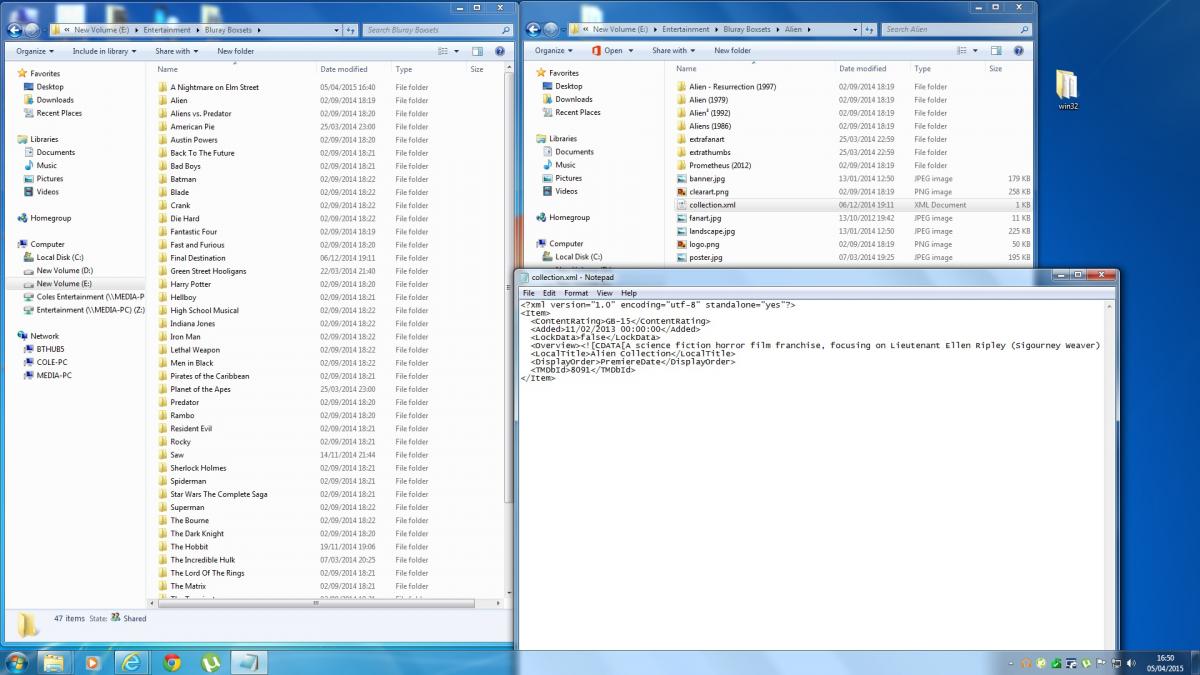Go back in the Alien folder window
The height and width of the screenshot is (675, 1200).
pyautogui.click(x=534, y=30)
